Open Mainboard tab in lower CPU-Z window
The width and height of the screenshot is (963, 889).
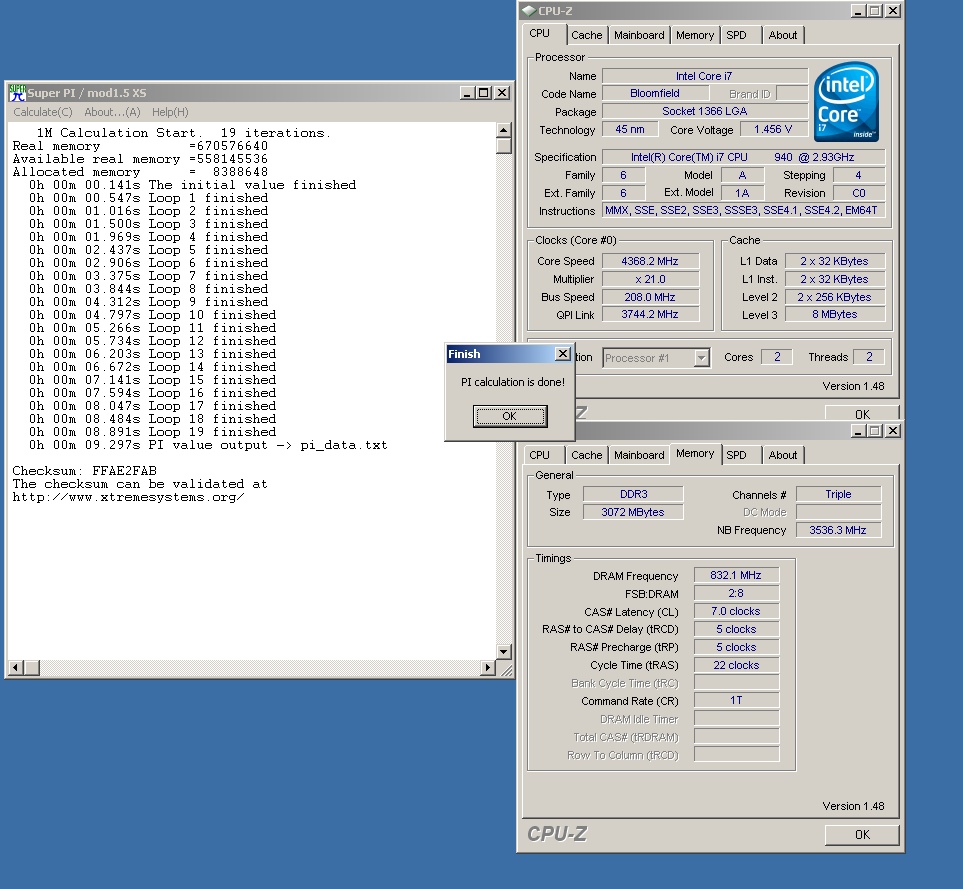coord(639,455)
